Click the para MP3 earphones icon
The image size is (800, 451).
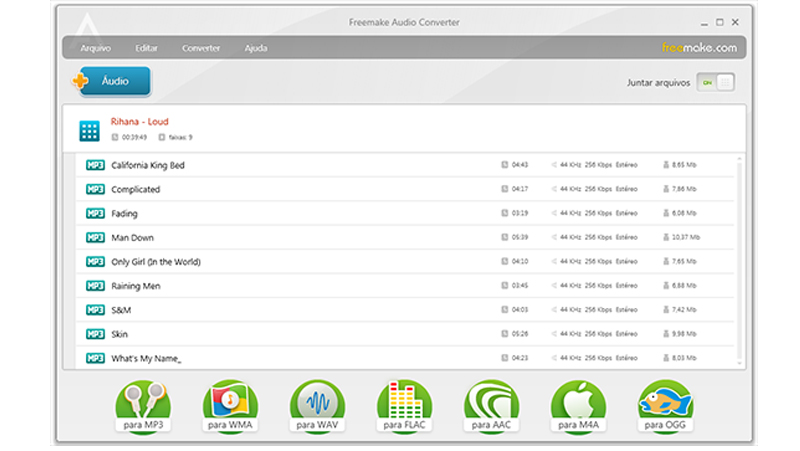pos(143,407)
